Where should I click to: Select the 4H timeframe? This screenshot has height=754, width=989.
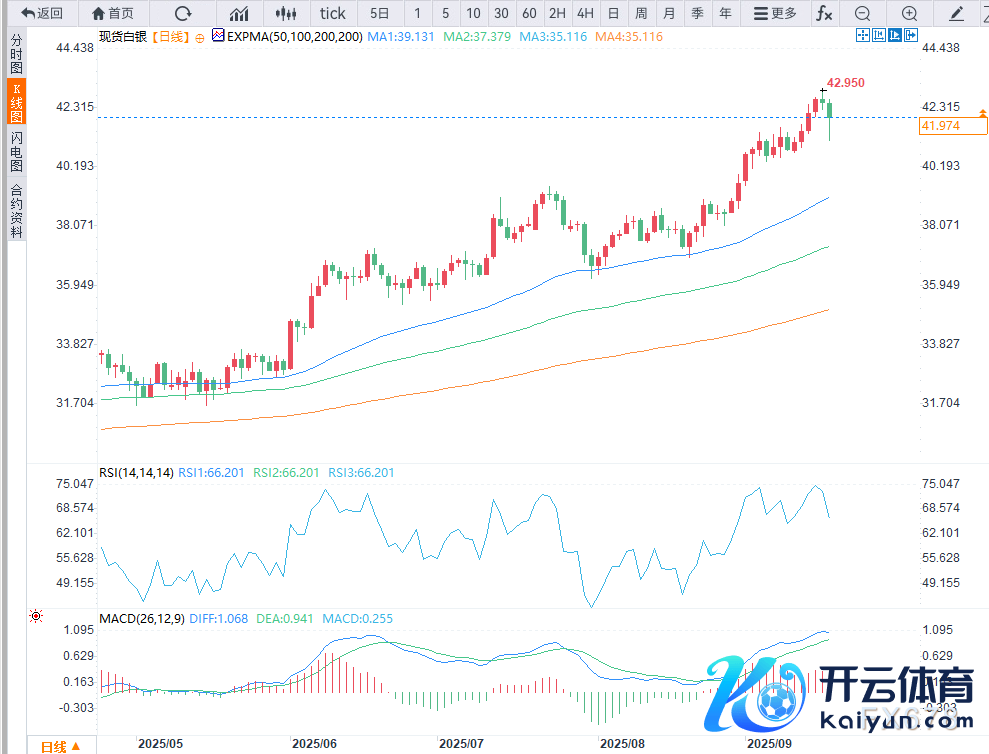(x=585, y=13)
